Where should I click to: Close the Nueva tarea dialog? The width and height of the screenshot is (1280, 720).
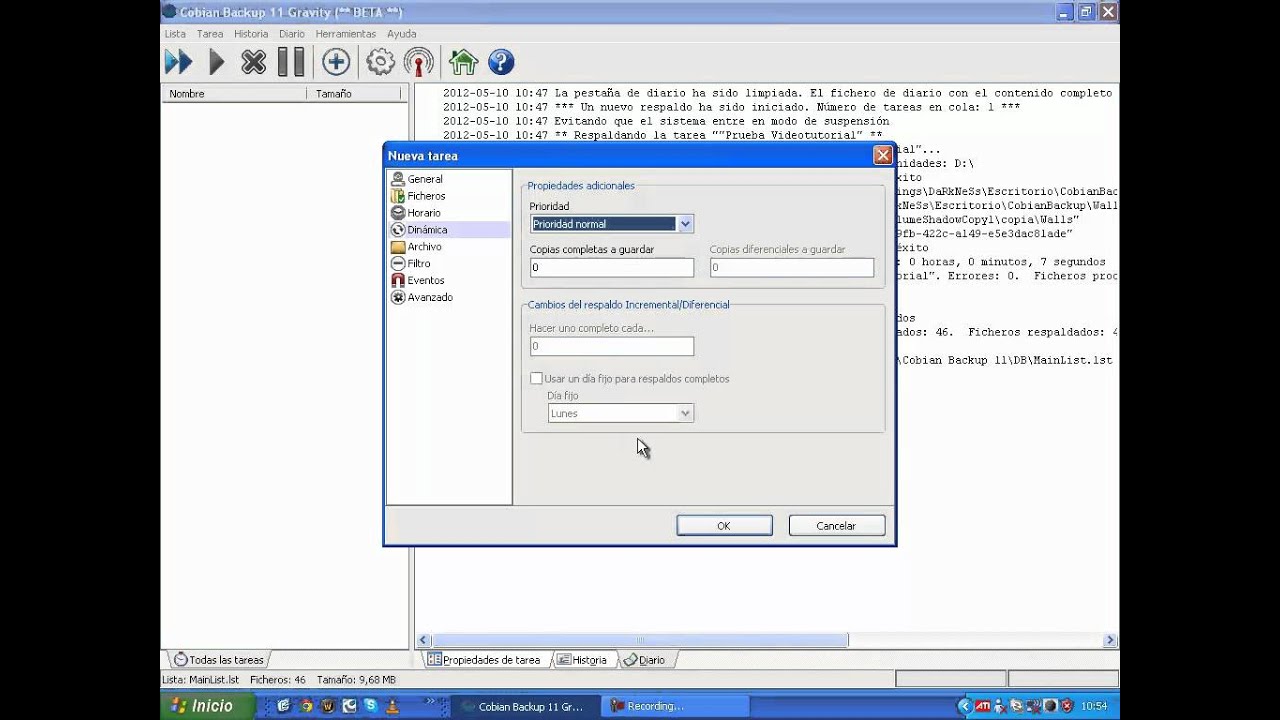(882, 155)
